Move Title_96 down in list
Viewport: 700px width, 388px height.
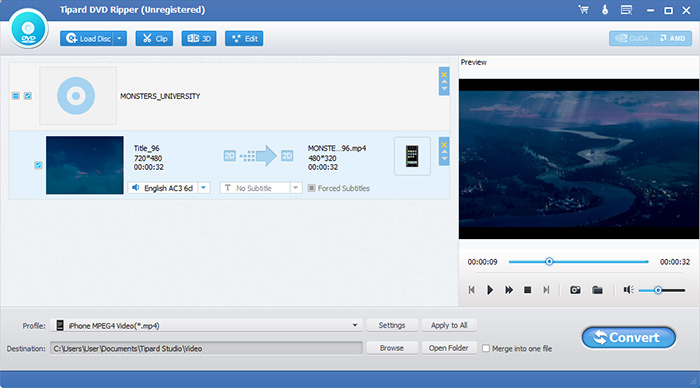tap(444, 159)
